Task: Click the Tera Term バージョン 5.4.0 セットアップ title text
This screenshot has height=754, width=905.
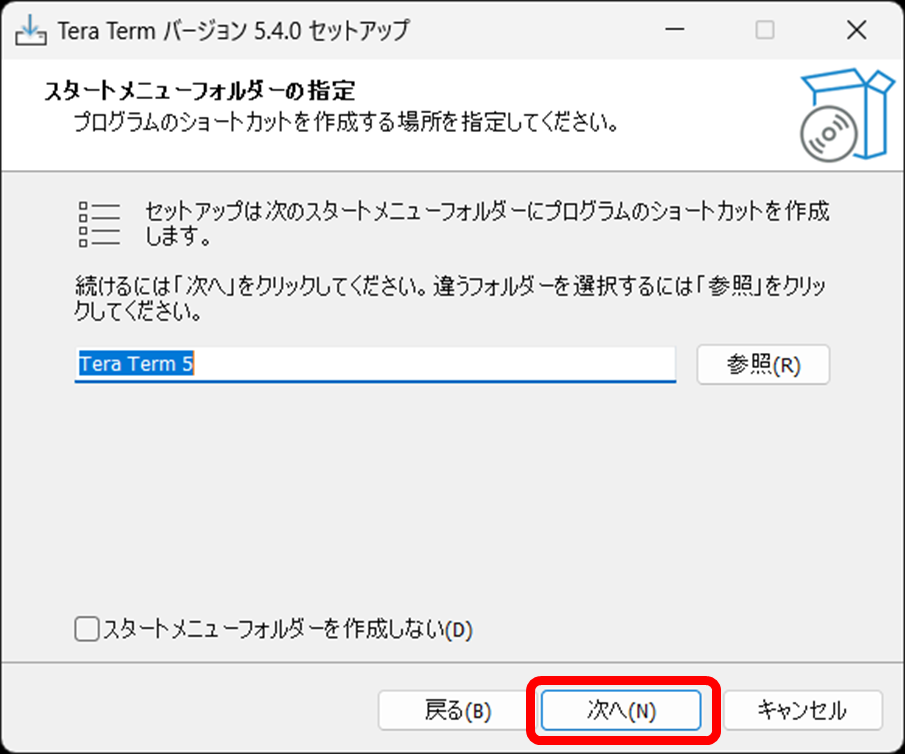Action: [233, 31]
